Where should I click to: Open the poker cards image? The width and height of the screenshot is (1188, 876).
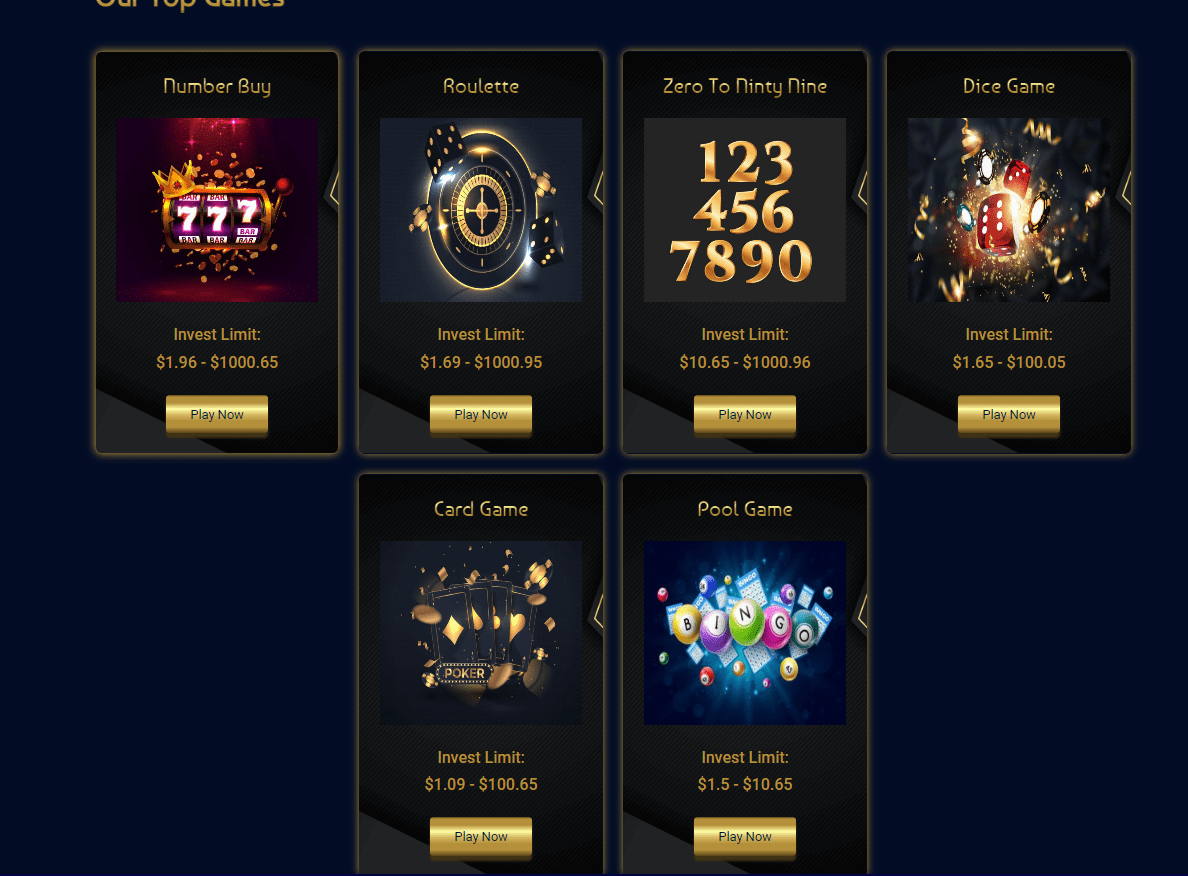pos(480,633)
